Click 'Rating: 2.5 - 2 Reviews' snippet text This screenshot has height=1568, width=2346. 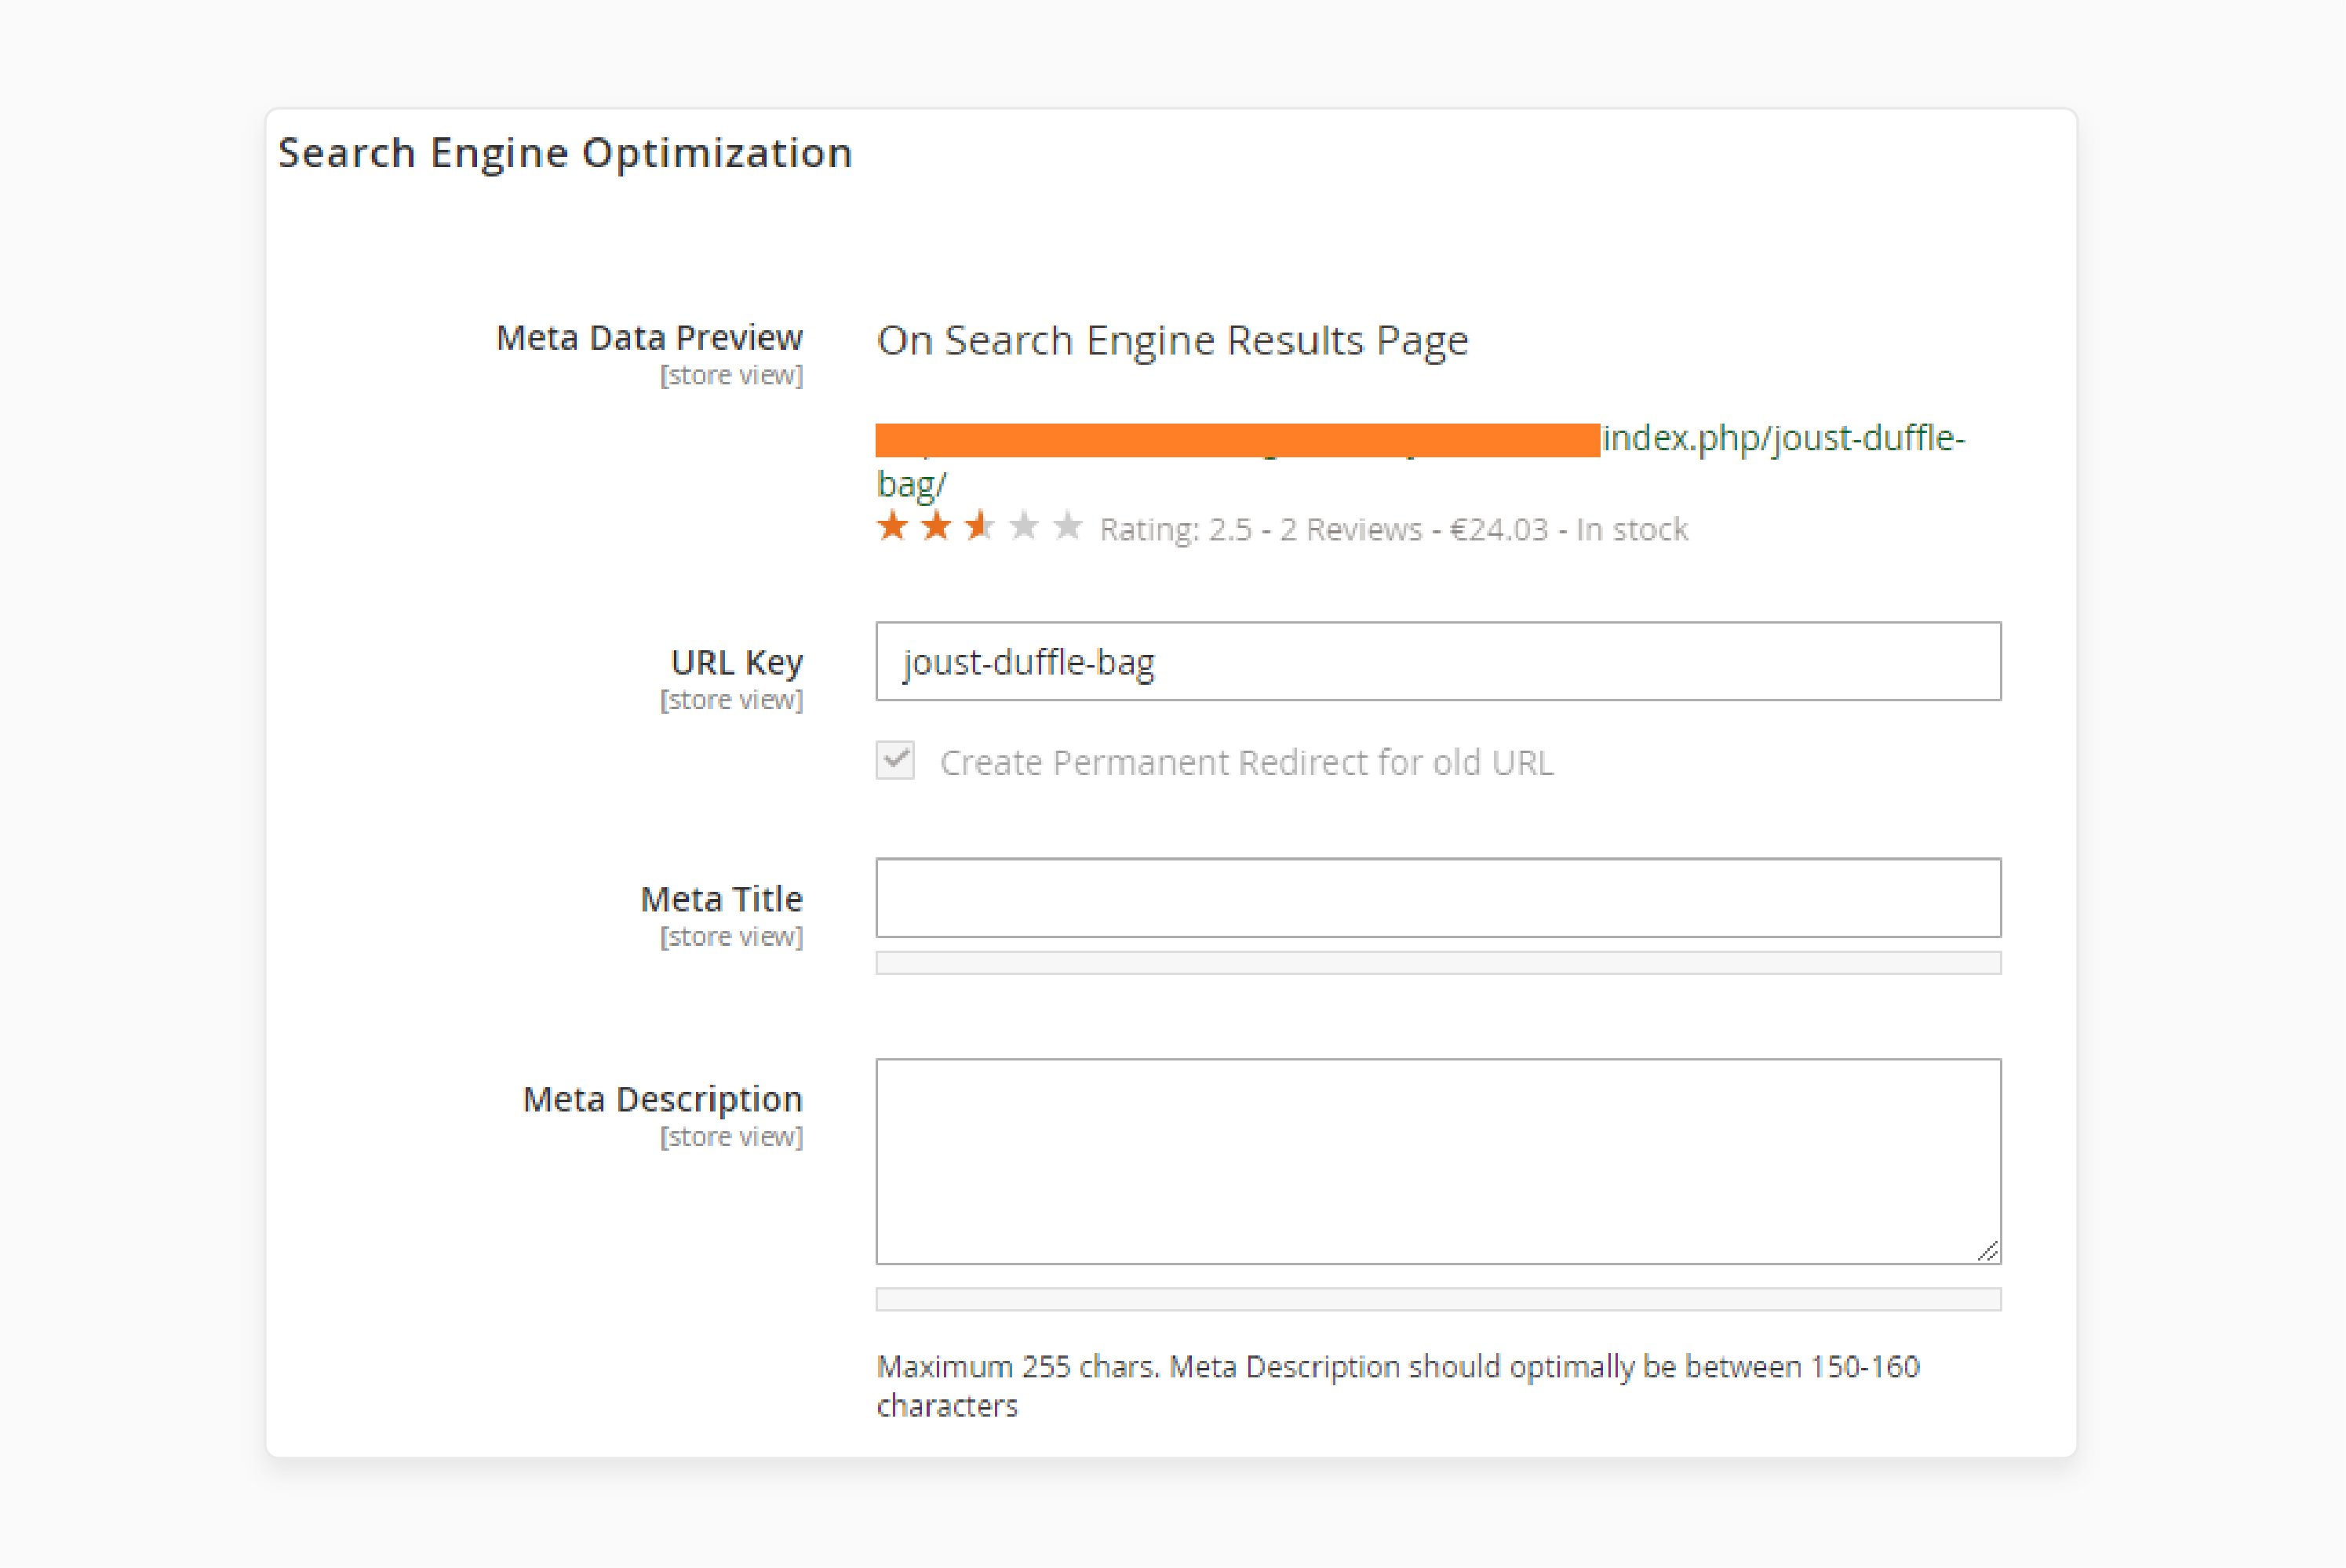1260,529
